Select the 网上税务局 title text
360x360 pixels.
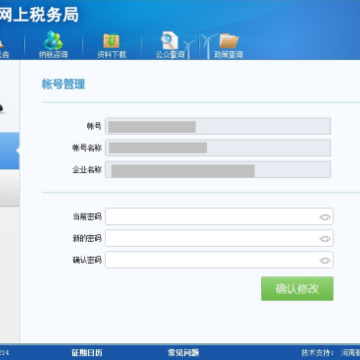(x=39, y=15)
